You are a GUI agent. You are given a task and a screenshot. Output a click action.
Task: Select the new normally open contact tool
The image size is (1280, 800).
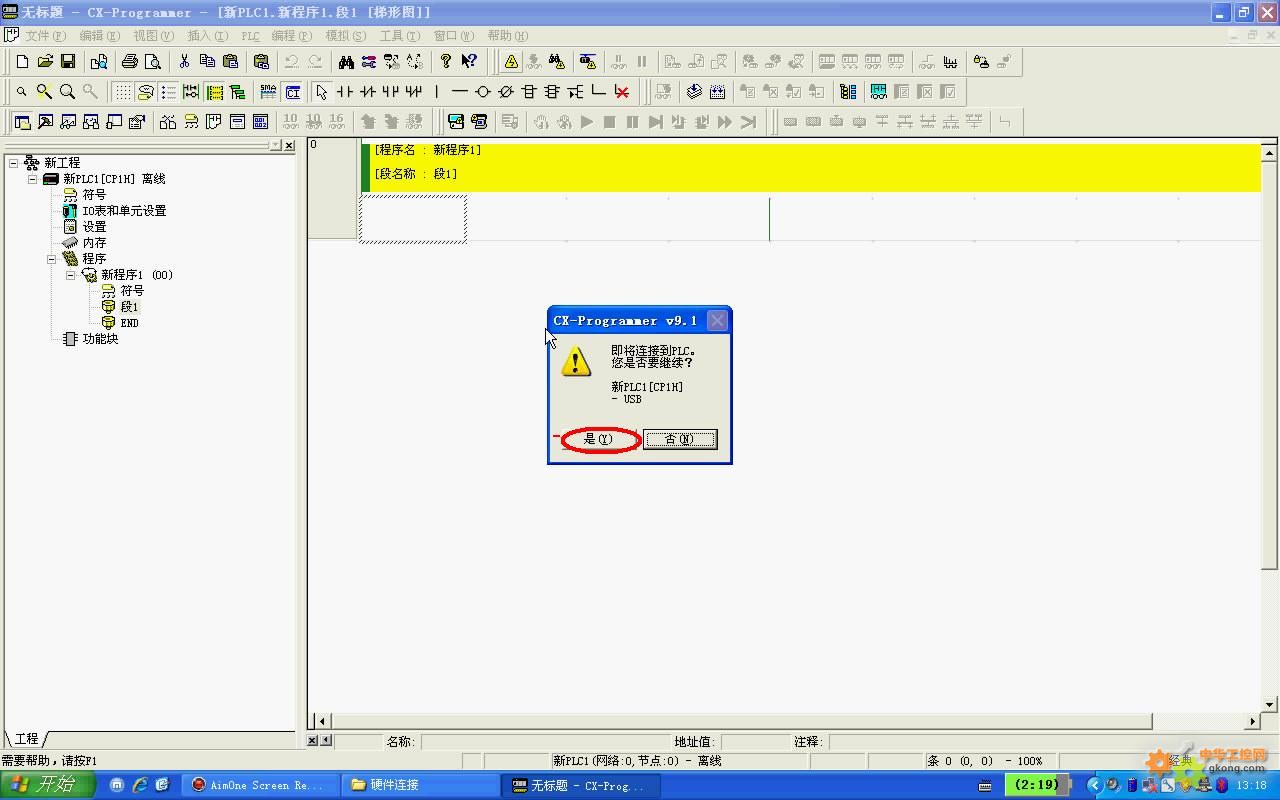(x=345, y=92)
